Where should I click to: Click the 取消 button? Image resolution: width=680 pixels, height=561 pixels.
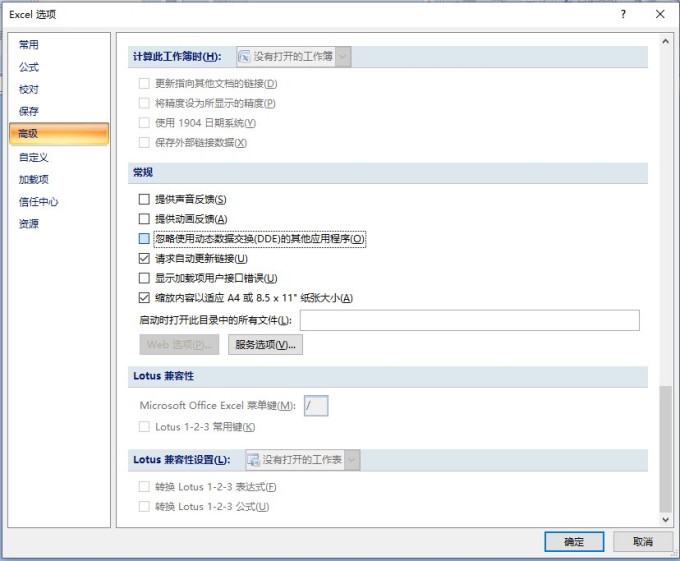pyautogui.click(x=643, y=541)
